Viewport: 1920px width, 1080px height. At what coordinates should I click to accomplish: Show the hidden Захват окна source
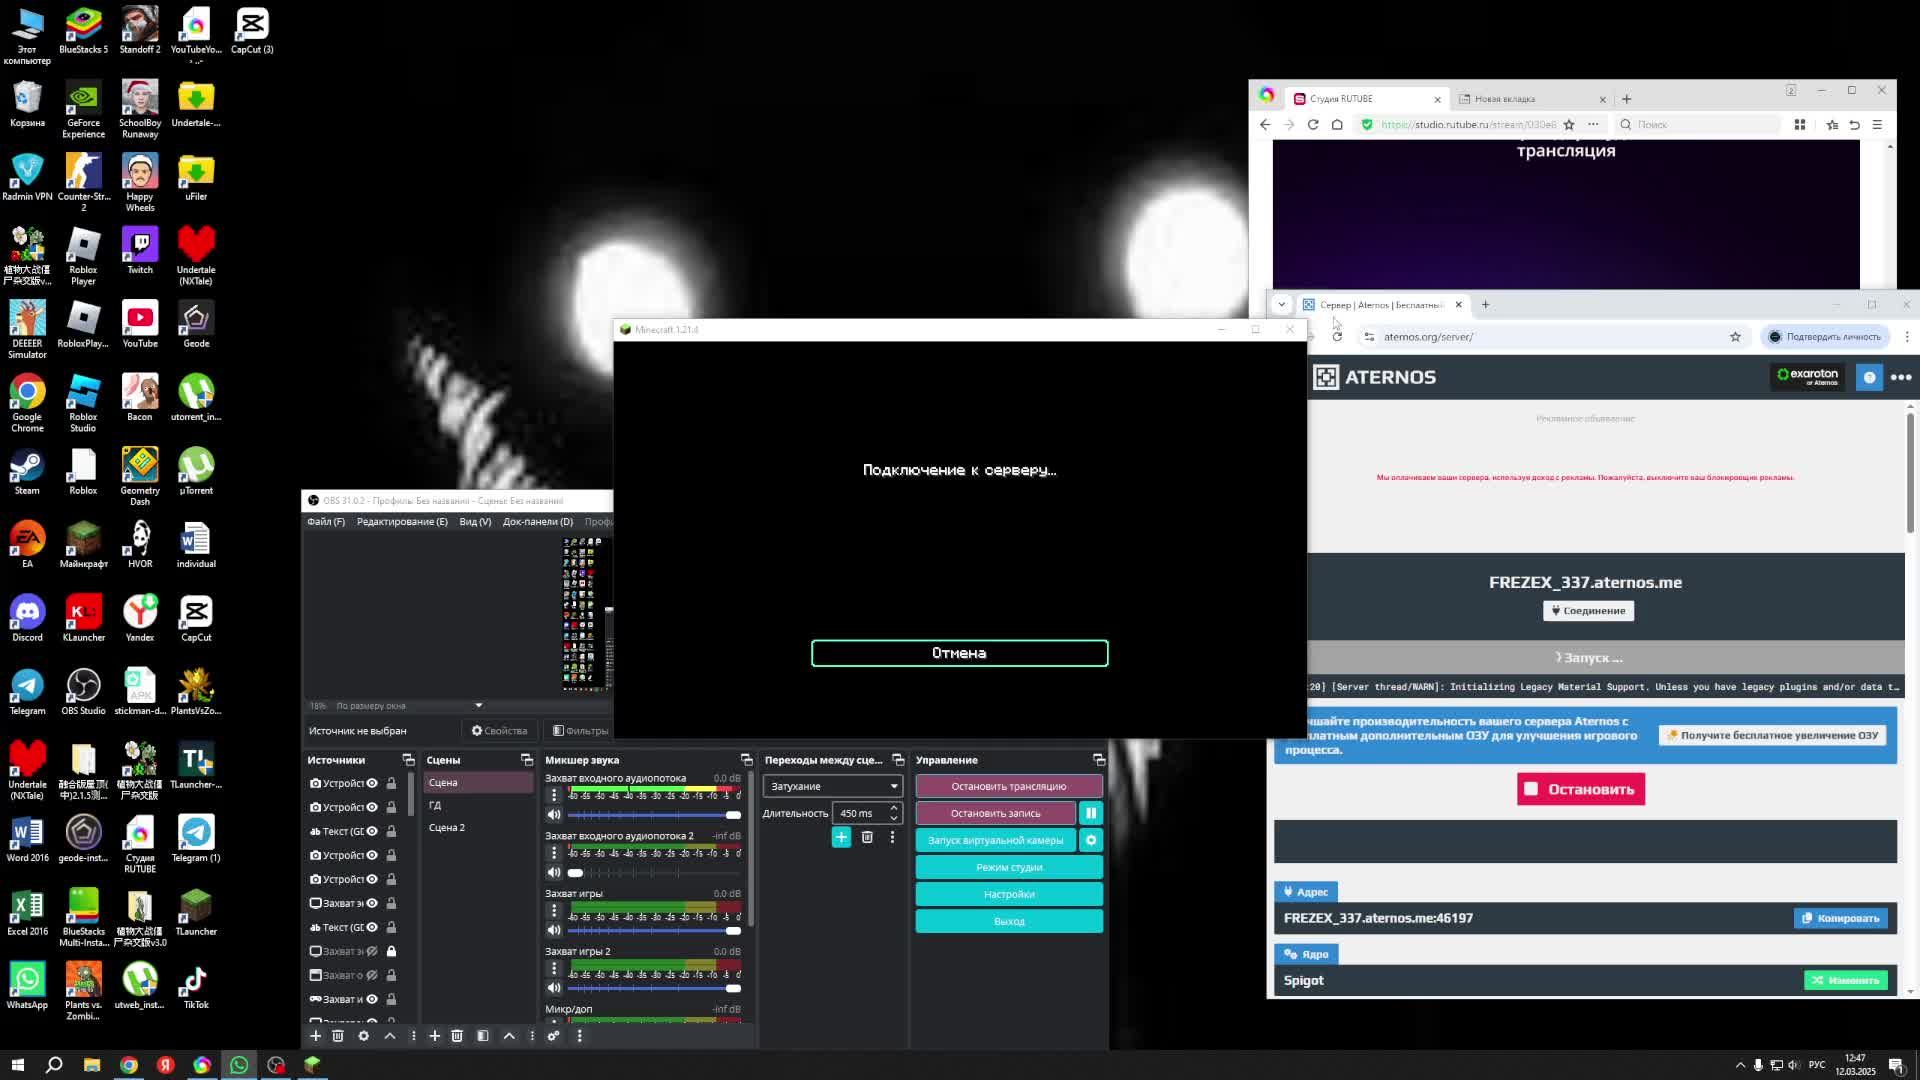pos(372,976)
